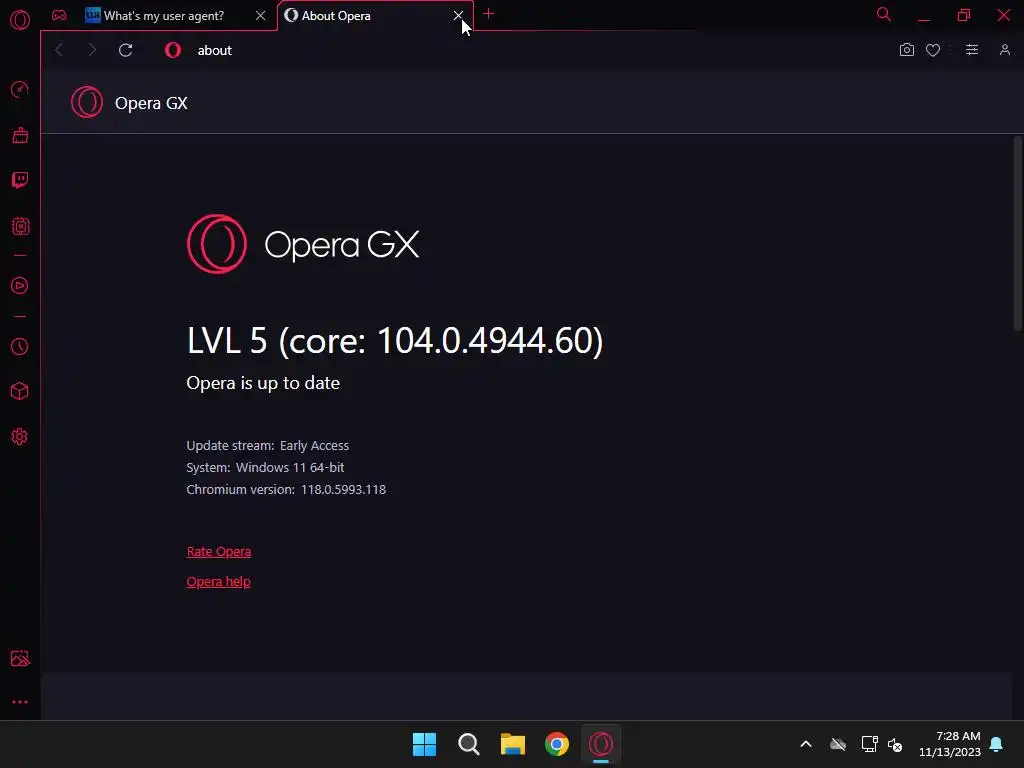Click the Update stream Early Access text

pyautogui.click(x=268, y=445)
